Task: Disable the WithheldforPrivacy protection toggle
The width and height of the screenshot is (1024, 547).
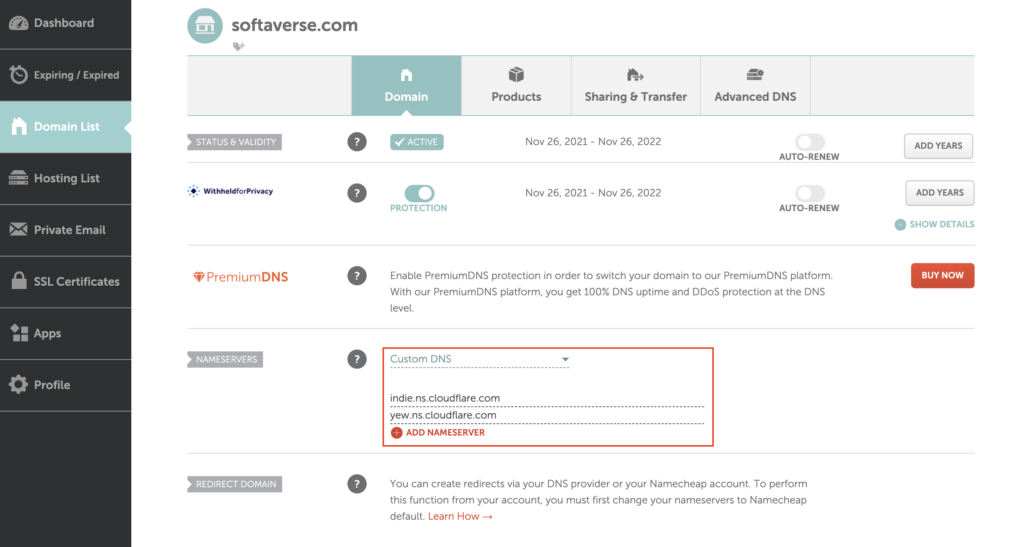Action: click(x=419, y=193)
